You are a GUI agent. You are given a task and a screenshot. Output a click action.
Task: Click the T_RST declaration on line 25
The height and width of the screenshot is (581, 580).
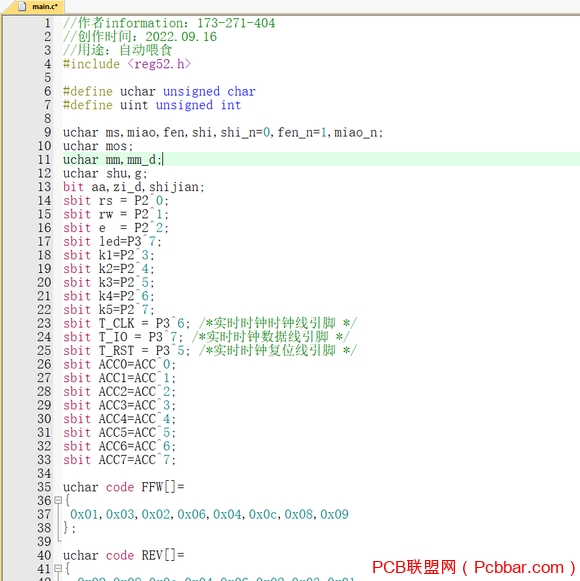(126, 351)
